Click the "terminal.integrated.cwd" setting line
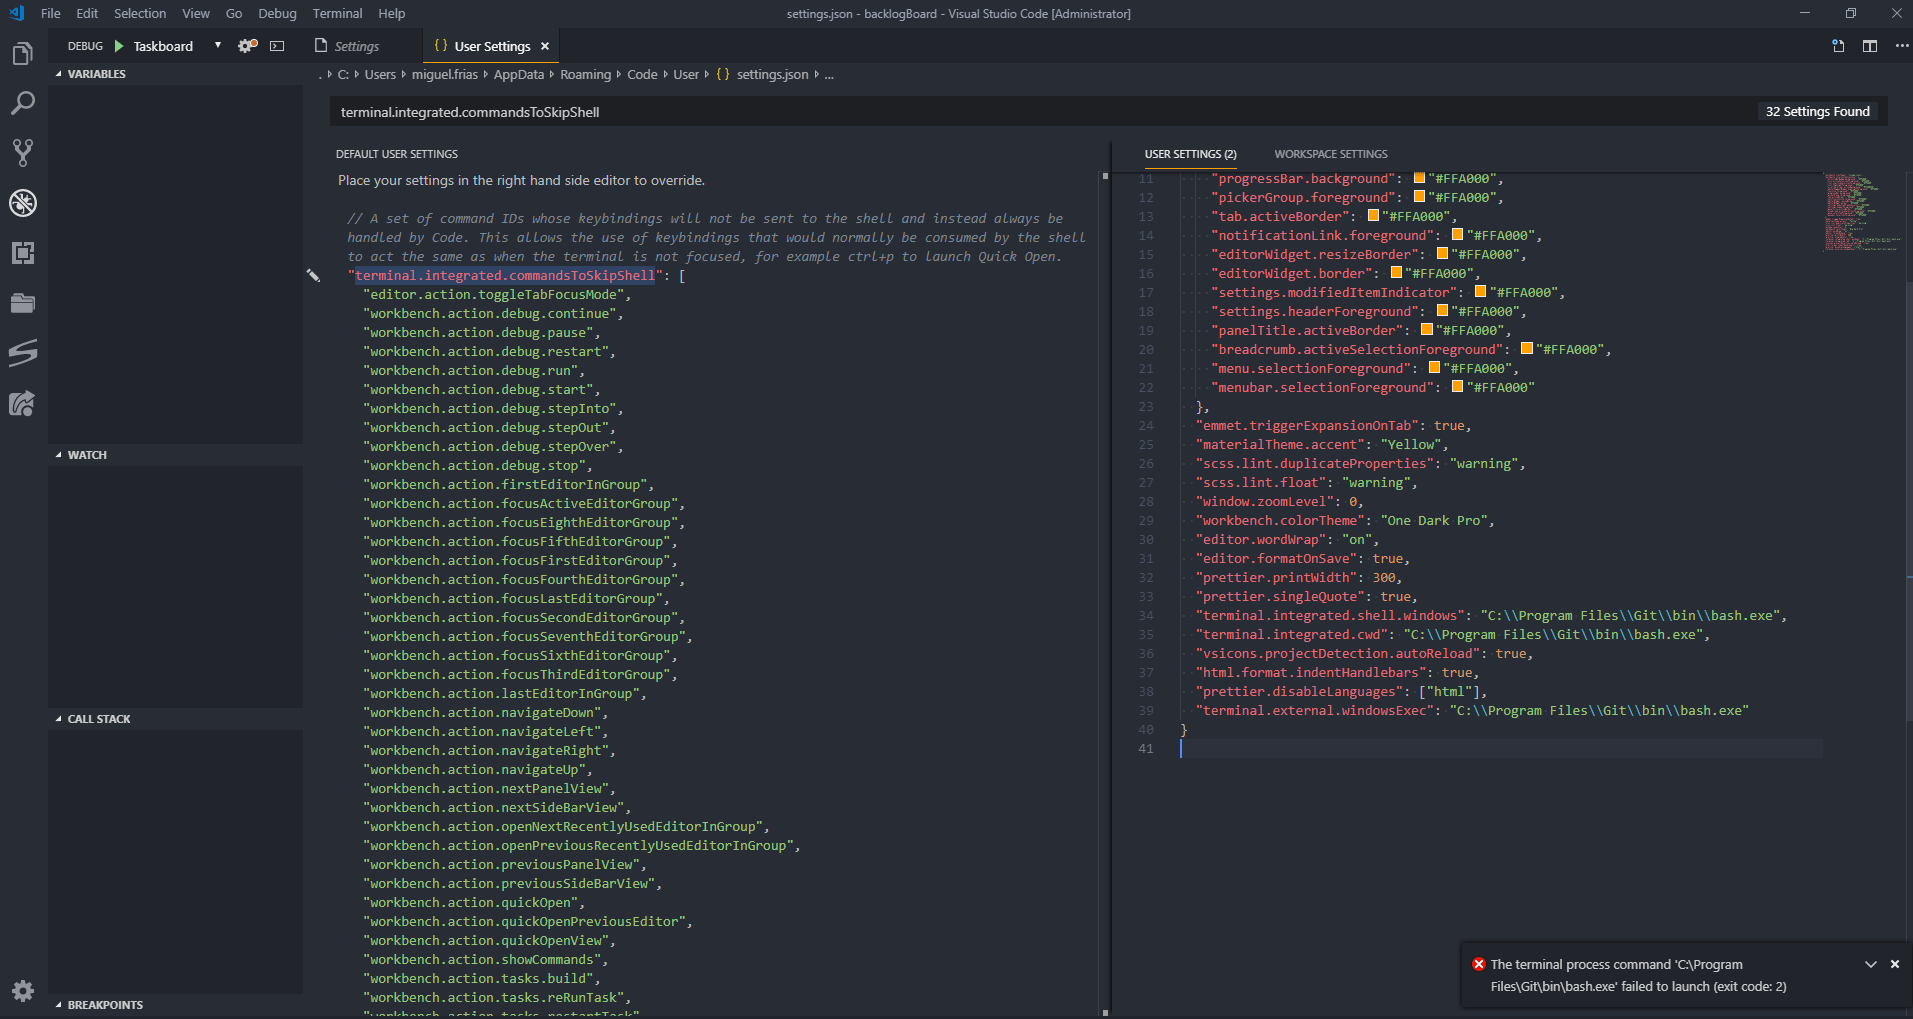The height and width of the screenshot is (1019, 1913). point(1453,634)
